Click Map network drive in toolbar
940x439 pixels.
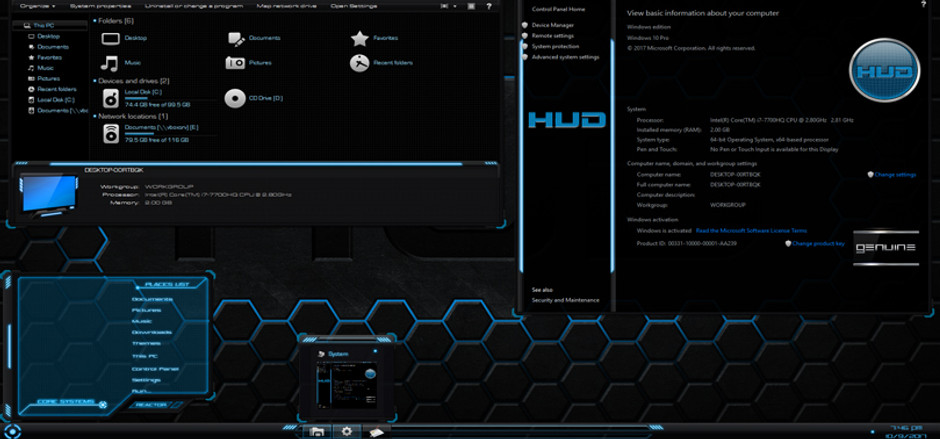pyautogui.click(x=287, y=6)
